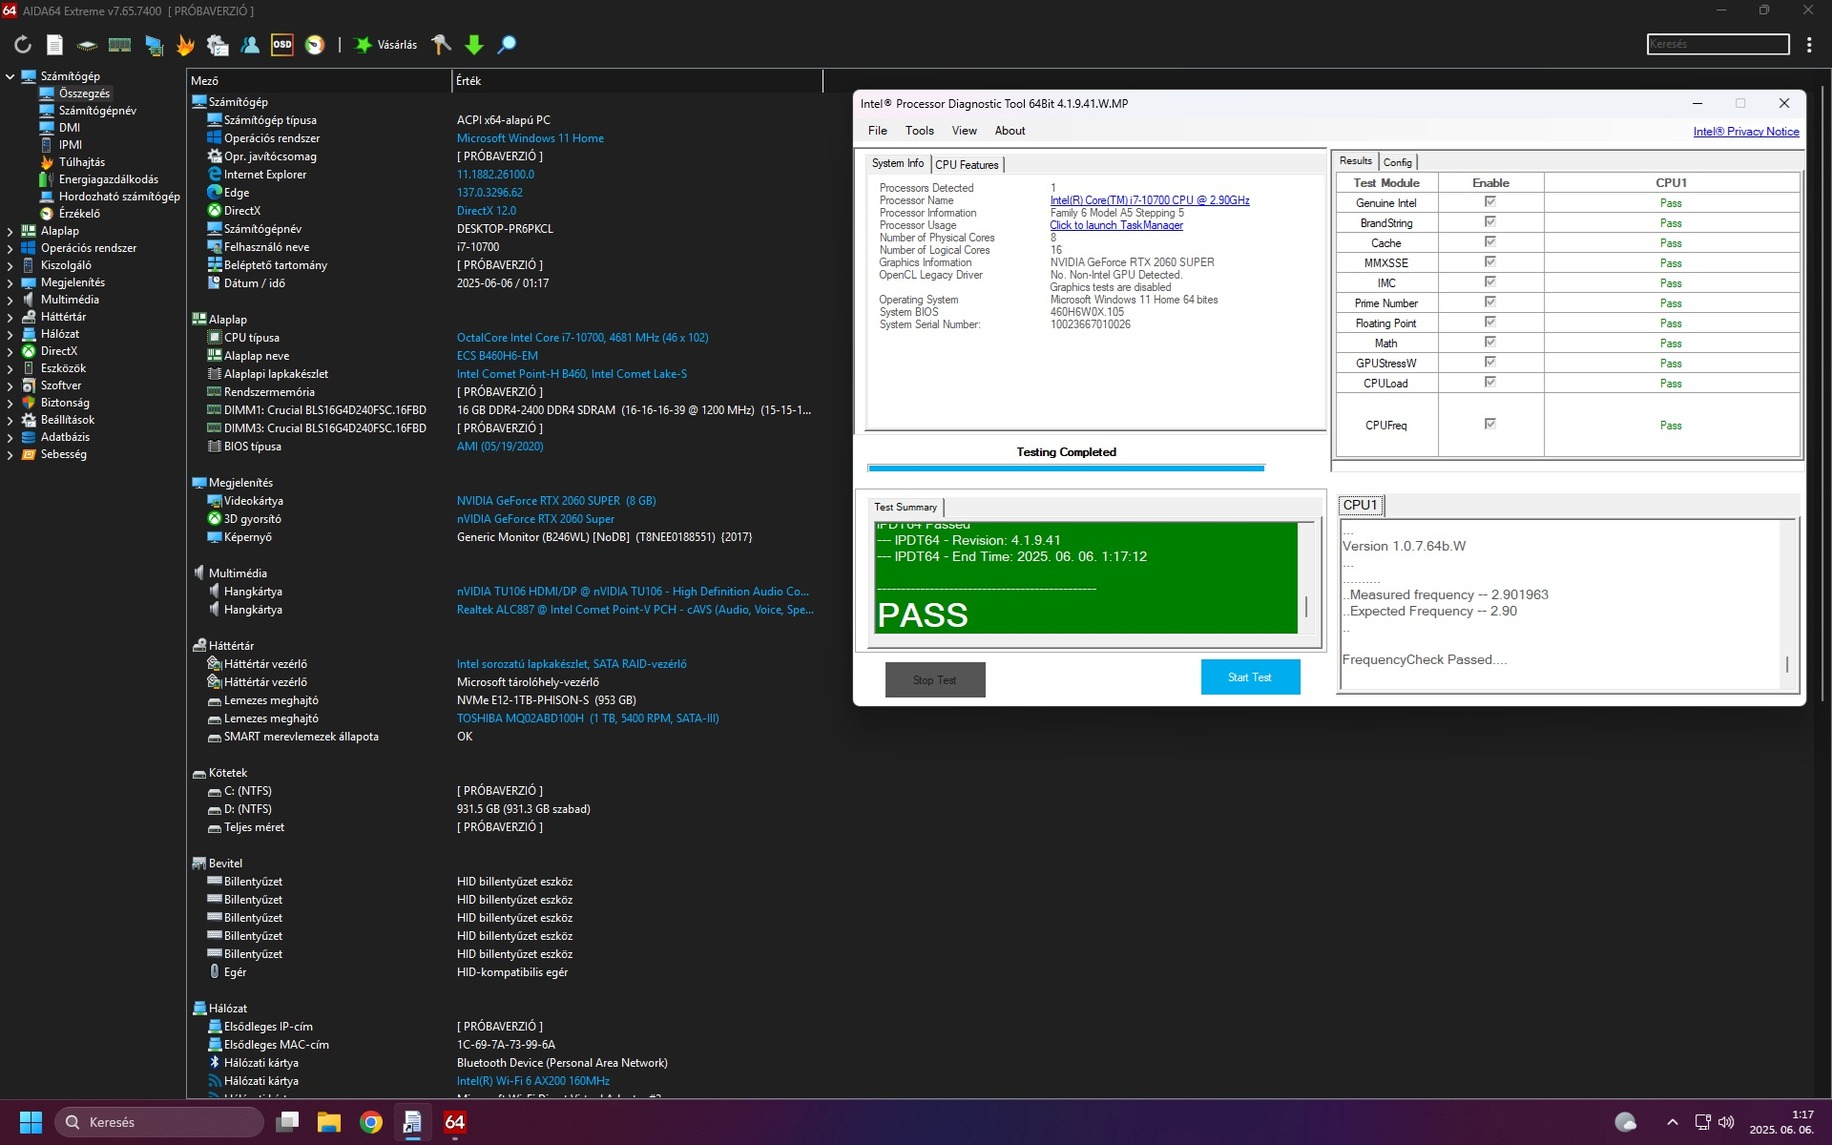Switch to the Config tab
The width and height of the screenshot is (1832, 1145).
1397,162
